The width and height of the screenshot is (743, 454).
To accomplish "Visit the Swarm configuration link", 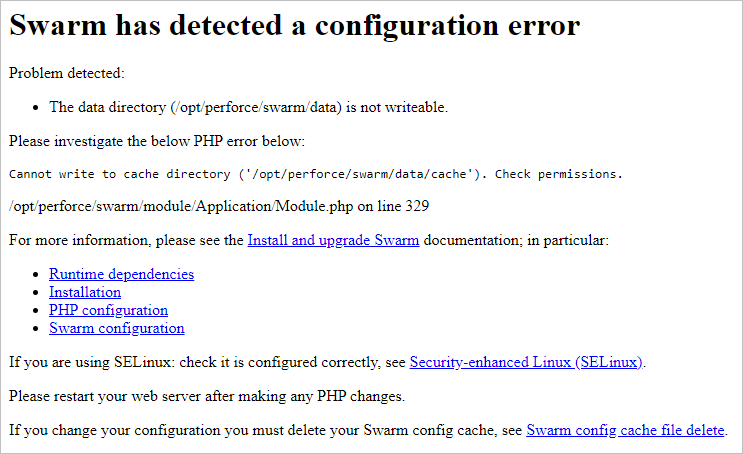I will coord(116,328).
